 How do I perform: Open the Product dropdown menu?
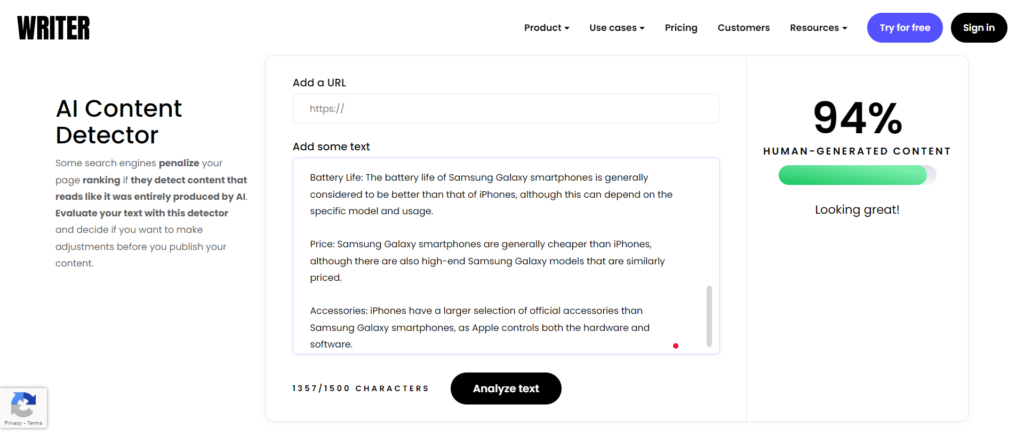coord(546,28)
